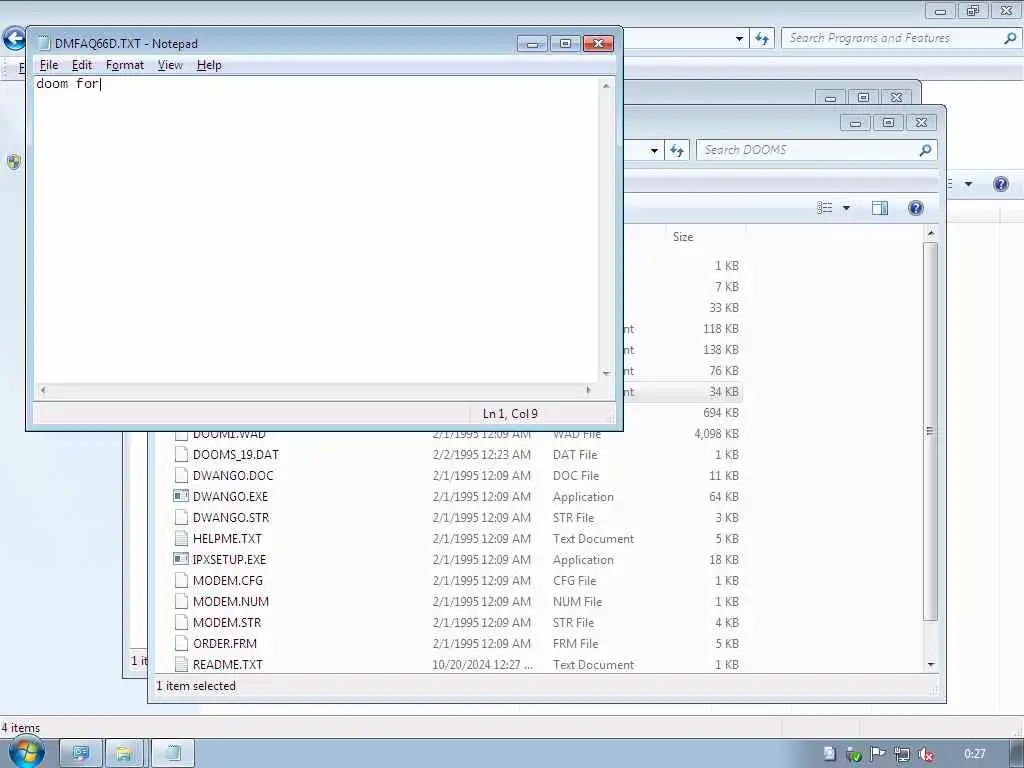Click the magnifier icon in Search Programs and Features
The image size is (1024, 768).
point(1010,38)
